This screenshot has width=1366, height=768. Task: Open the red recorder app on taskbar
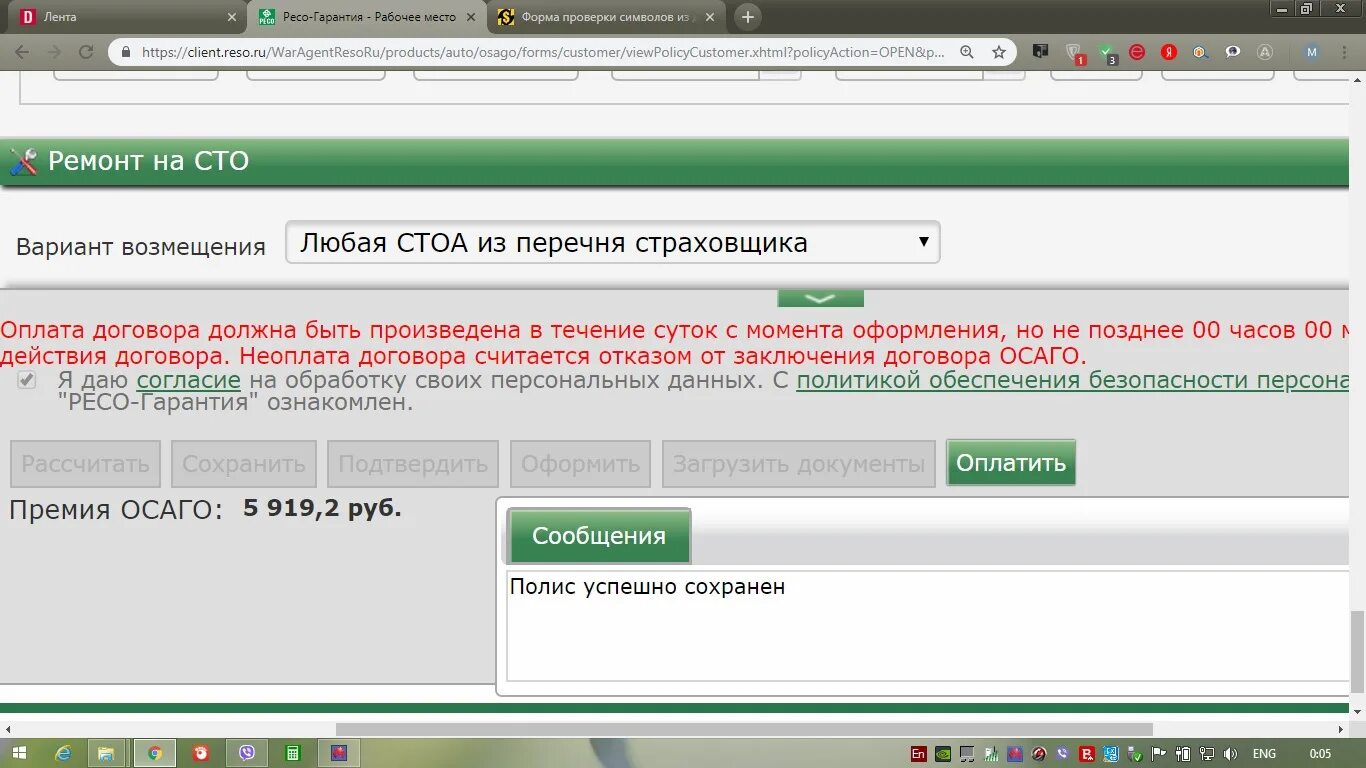pyautogui.click(x=201, y=753)
